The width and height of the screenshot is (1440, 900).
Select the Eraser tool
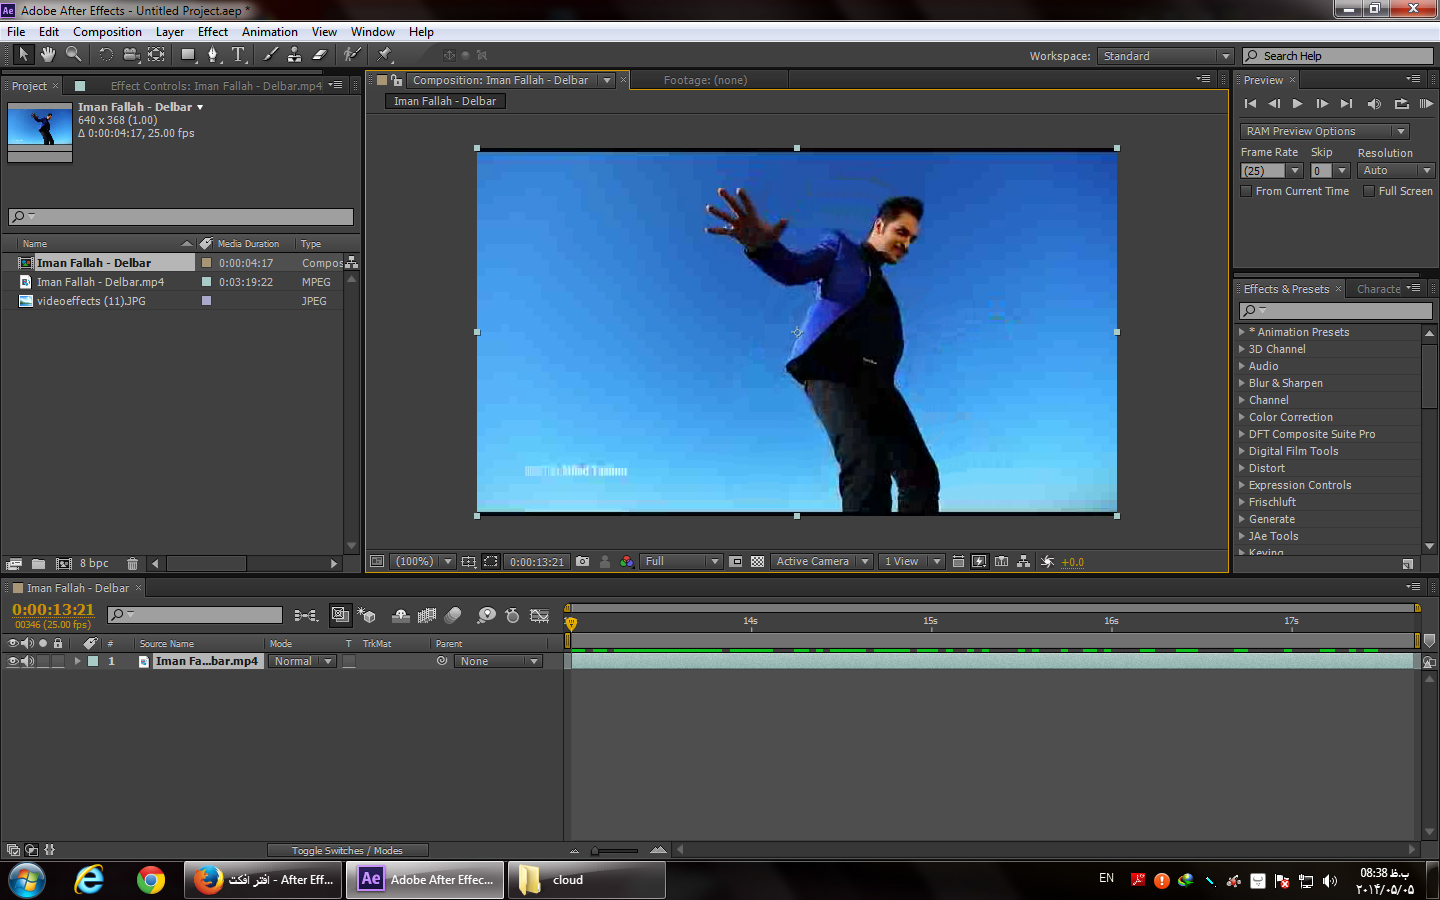point(320,55)
